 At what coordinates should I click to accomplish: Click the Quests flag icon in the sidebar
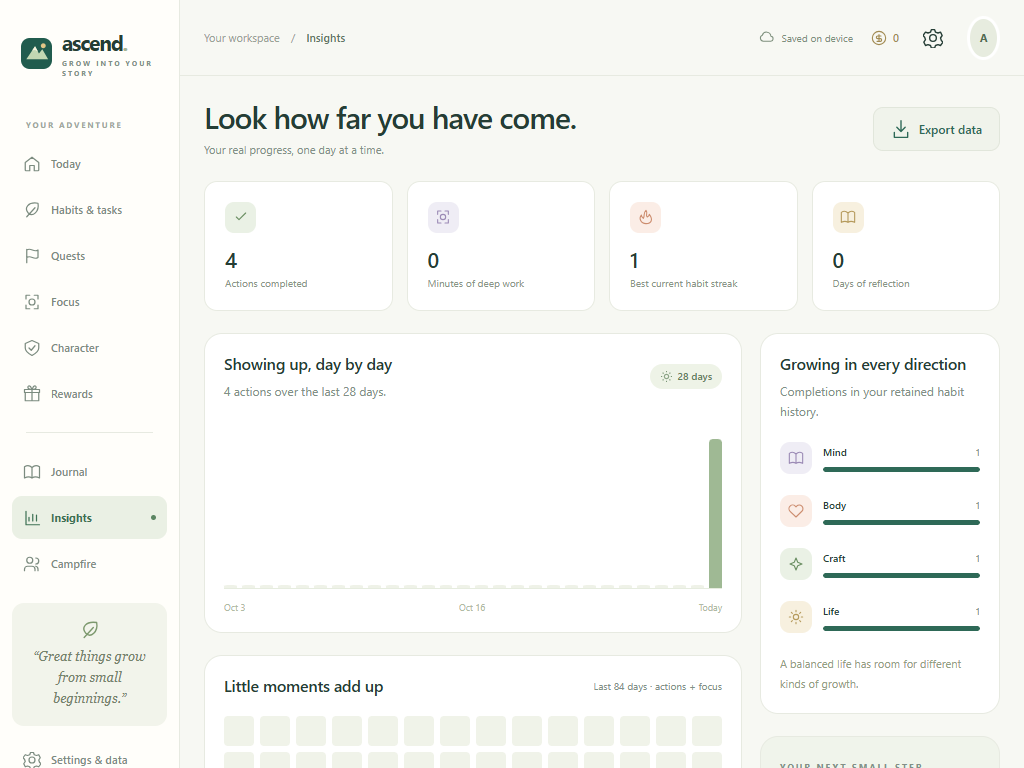click(32, 256)
